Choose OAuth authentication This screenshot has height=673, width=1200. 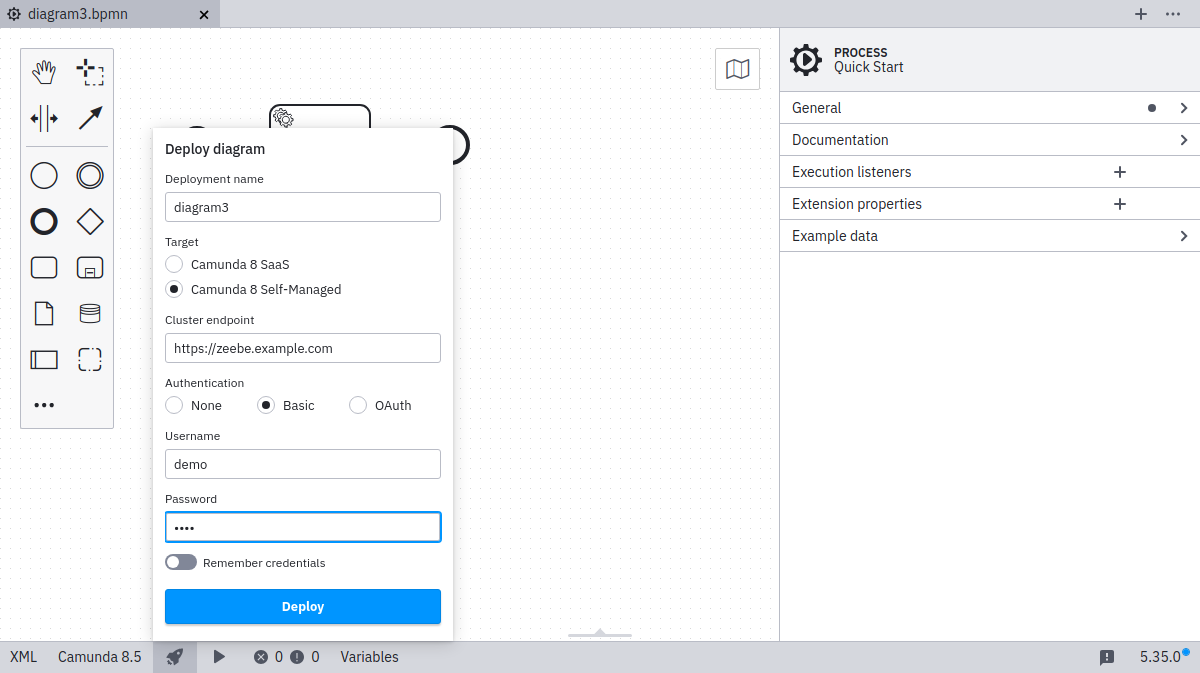357,405
